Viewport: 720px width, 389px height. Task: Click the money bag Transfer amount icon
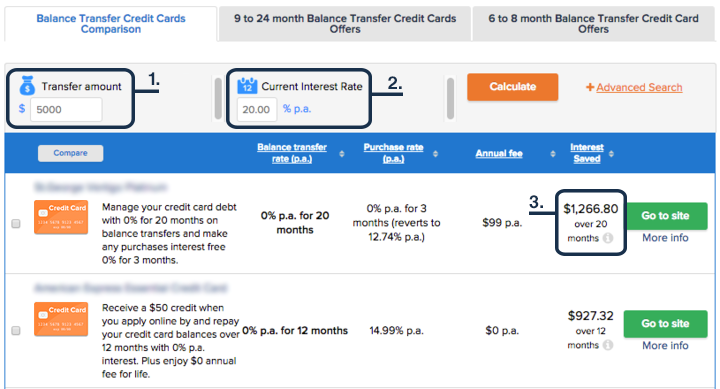coord(27,85)
